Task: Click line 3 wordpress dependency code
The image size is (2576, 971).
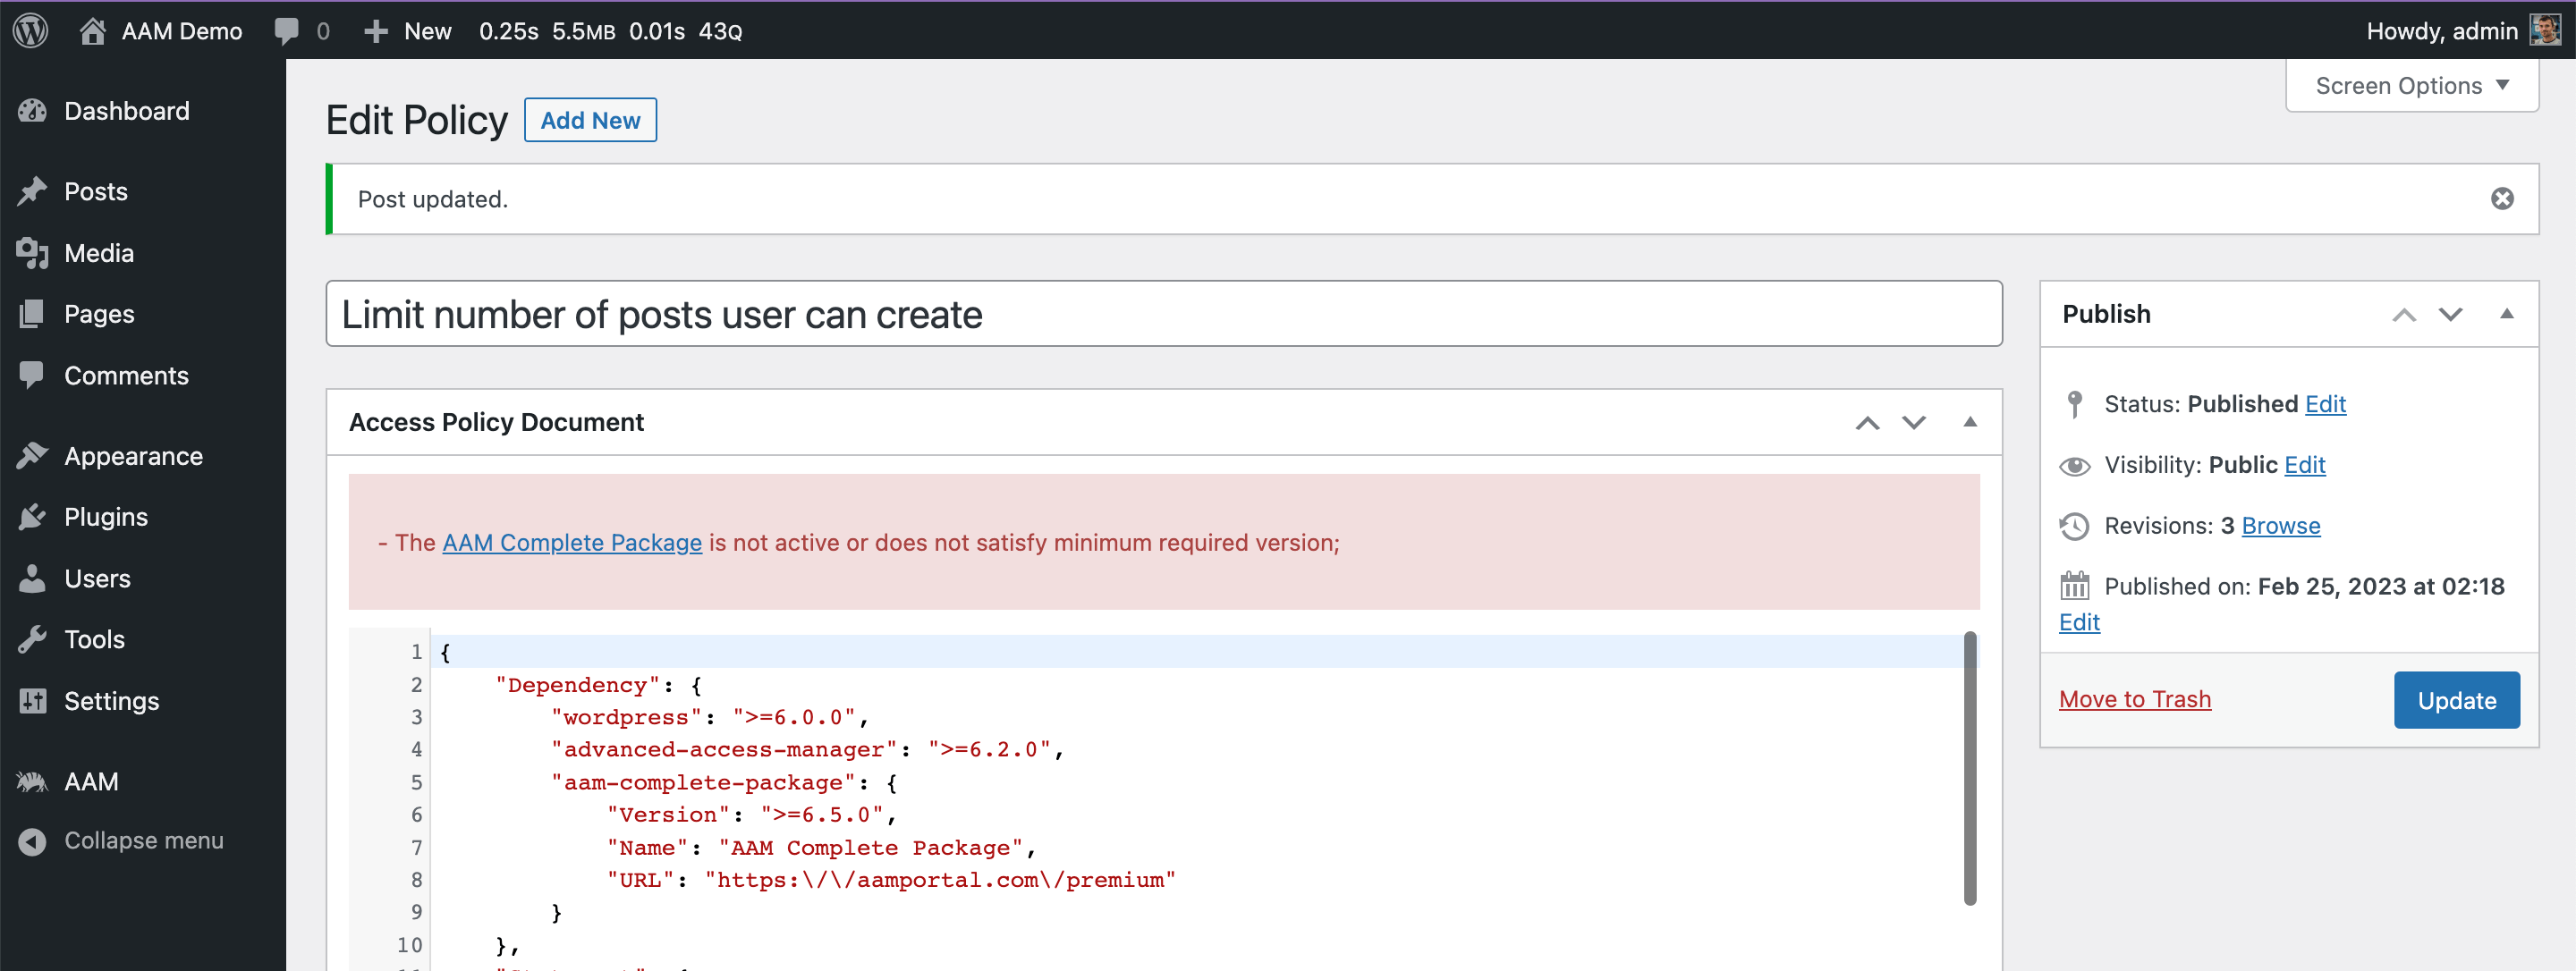Action: 710,717
